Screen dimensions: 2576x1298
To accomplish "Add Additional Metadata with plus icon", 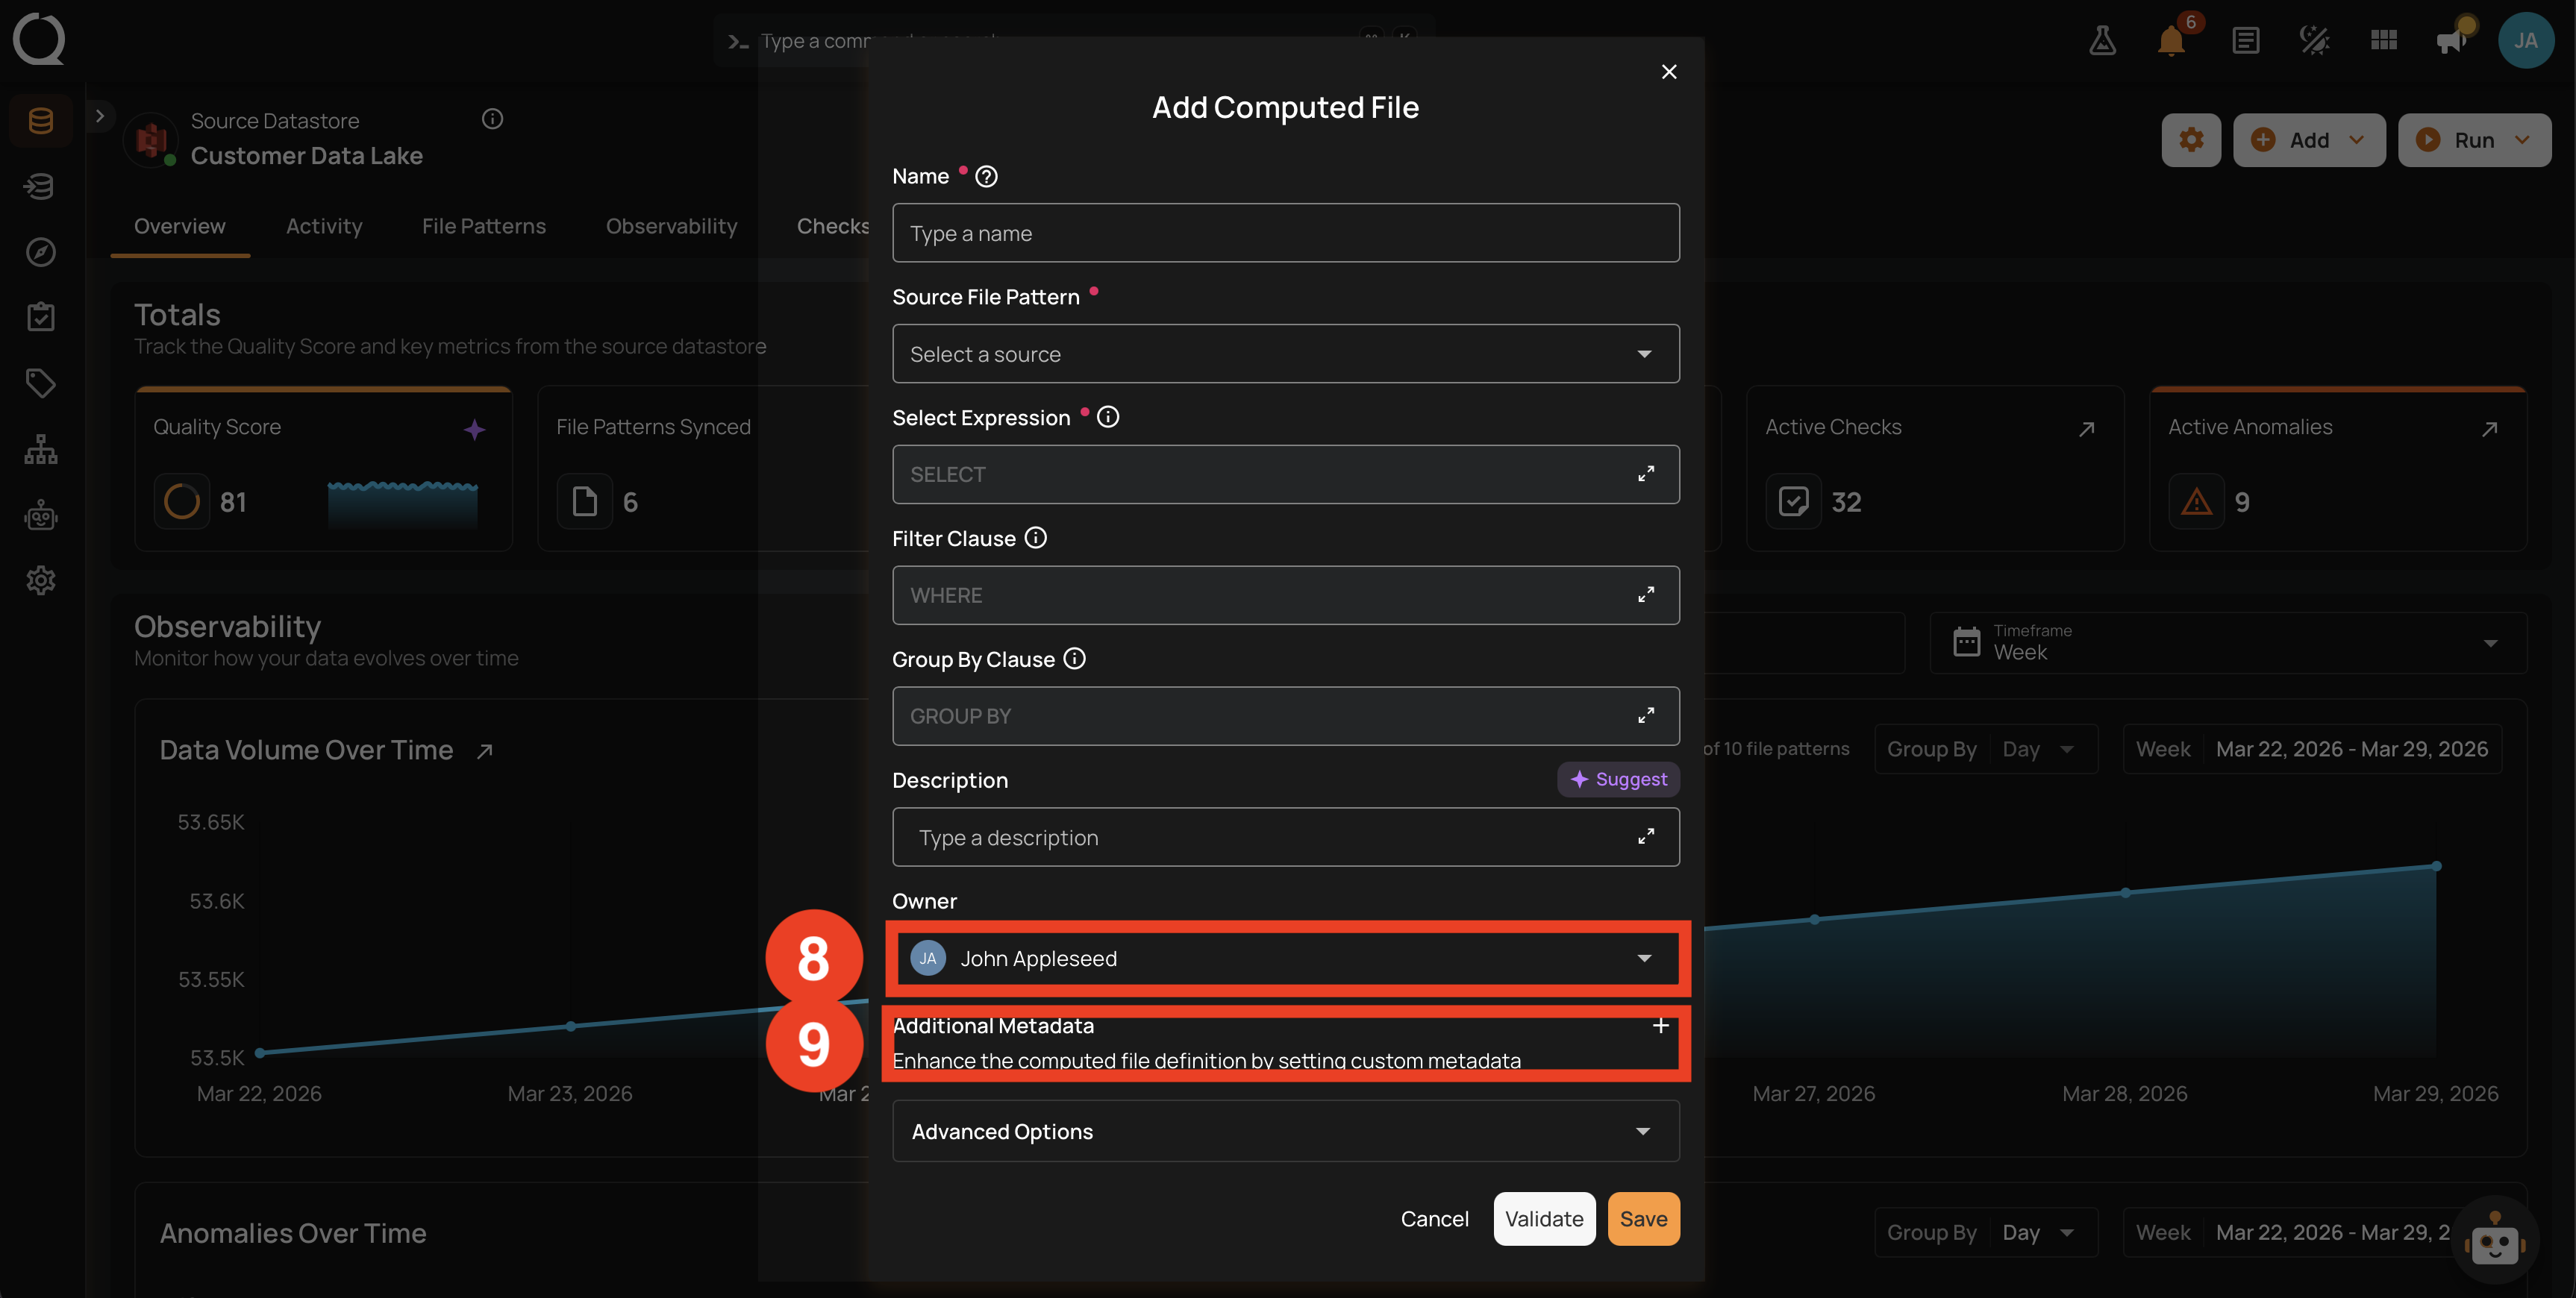I will coord(1660,1026).
